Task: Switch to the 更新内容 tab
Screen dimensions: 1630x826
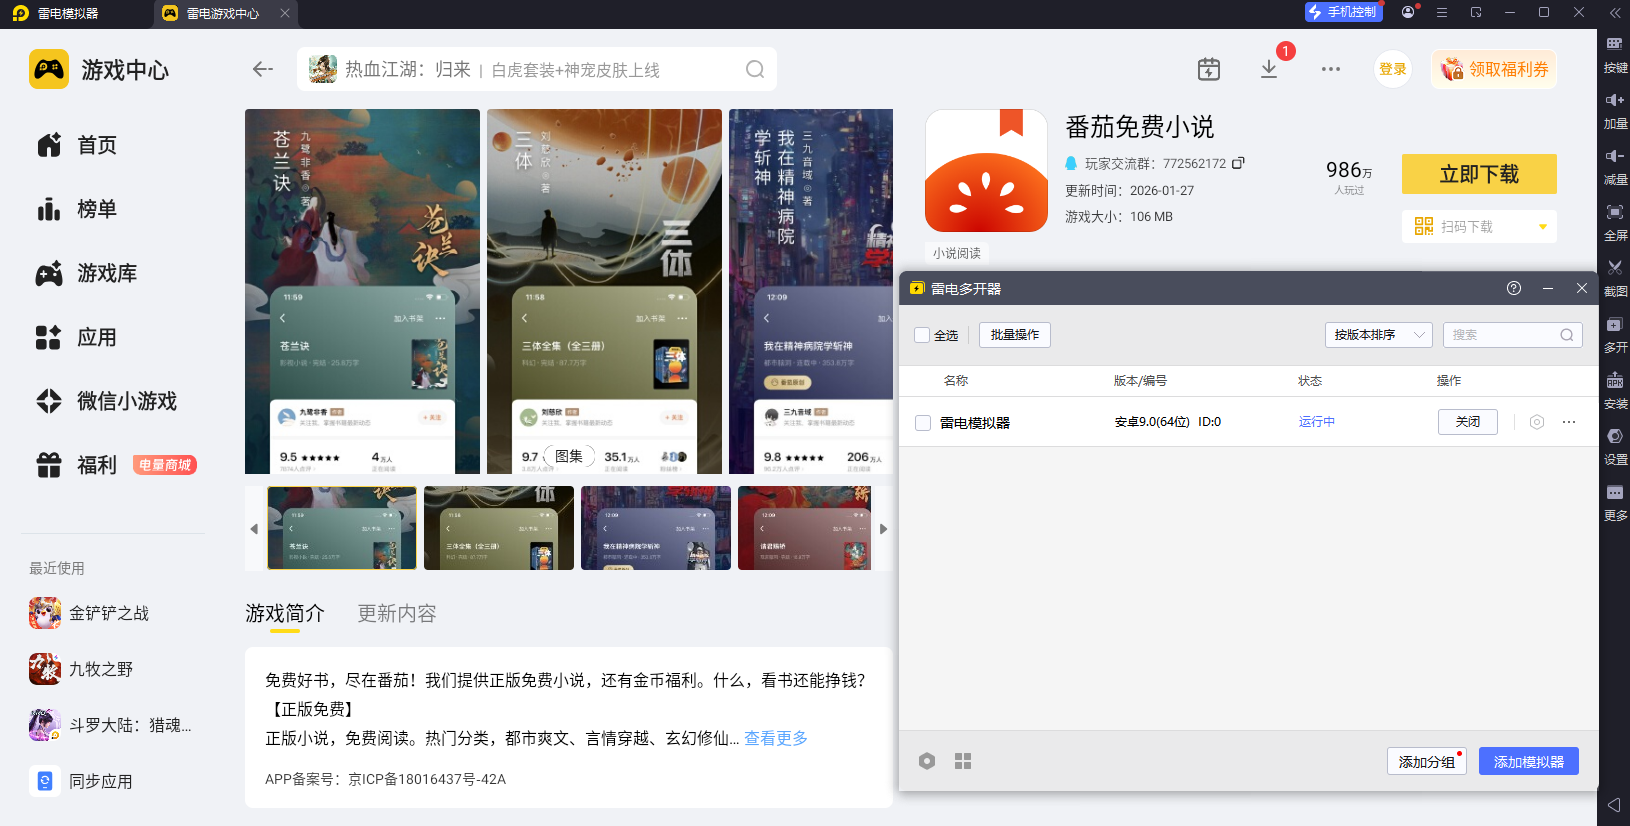Action: [397, 613]
